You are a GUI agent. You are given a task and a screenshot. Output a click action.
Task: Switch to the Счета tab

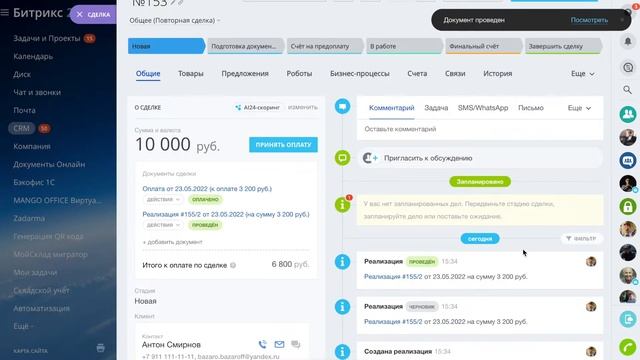(x=417, y=73)
